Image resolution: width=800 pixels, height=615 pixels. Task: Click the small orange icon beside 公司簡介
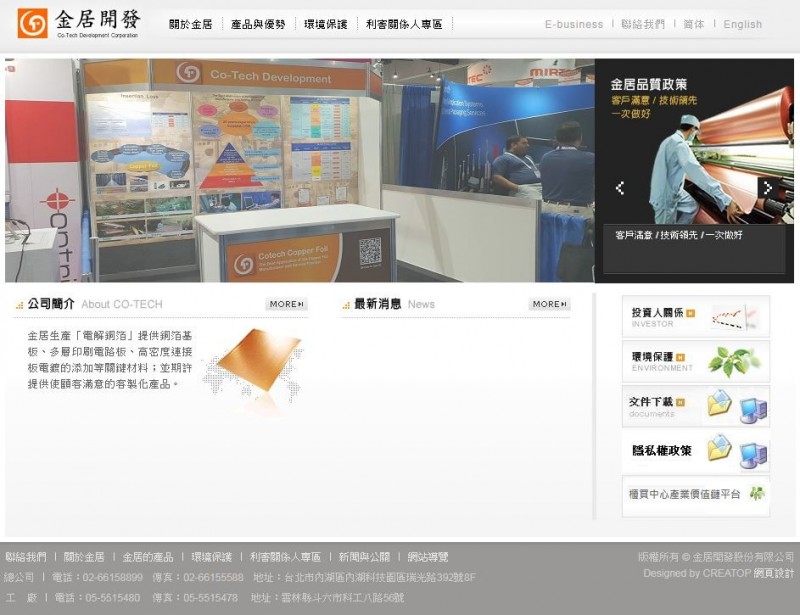[19, 305]
